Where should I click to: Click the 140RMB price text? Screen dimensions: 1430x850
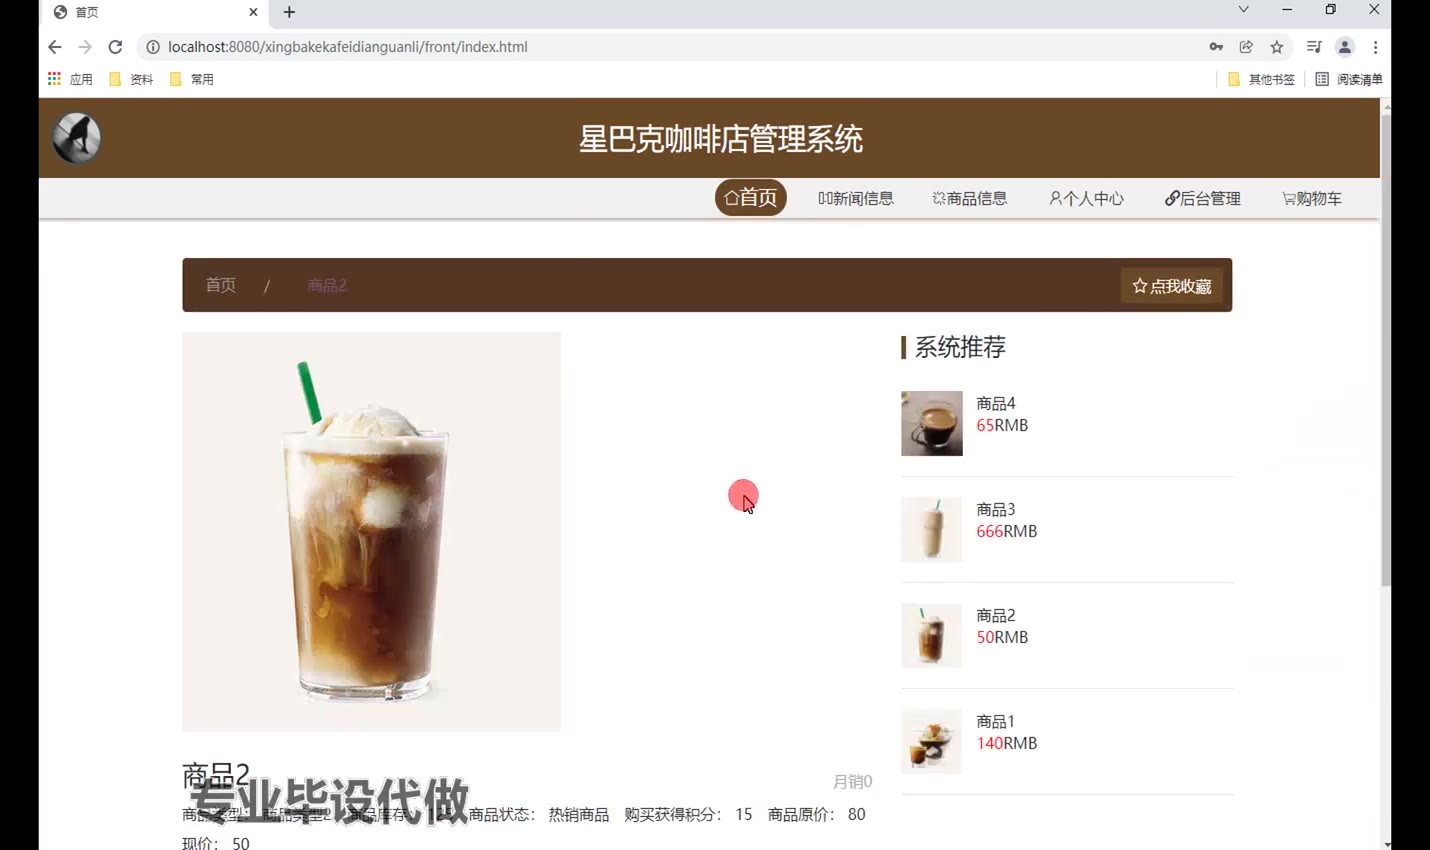1007,743
